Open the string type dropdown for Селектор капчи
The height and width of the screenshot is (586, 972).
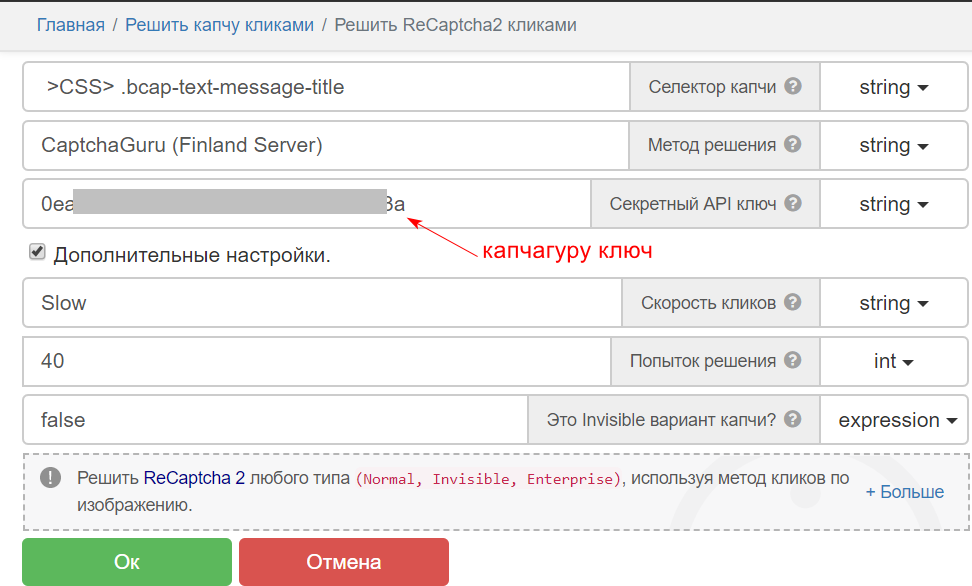893,86
